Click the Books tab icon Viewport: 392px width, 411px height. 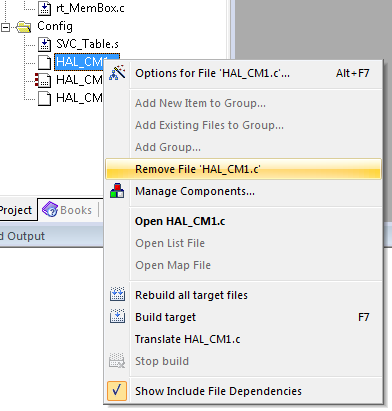tap(50, 210)
